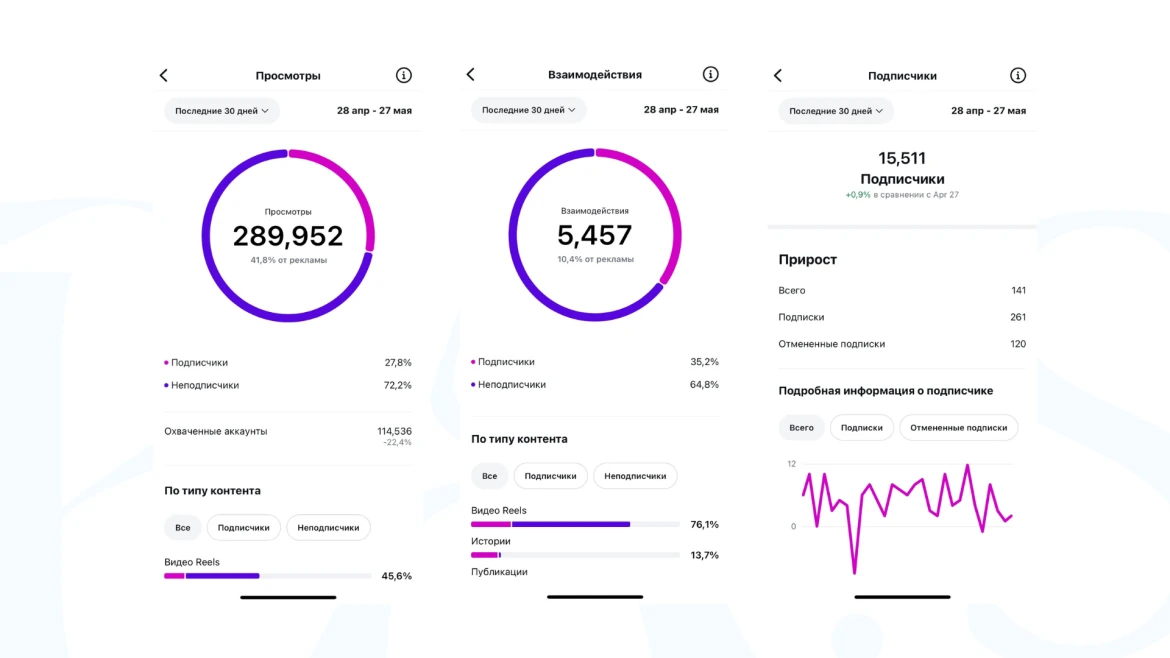The width and height of the screenshot is (1170, 658).
Task: Click the 27,8% Подписчики value under Просмотры
Action: [x=398, y=363]
